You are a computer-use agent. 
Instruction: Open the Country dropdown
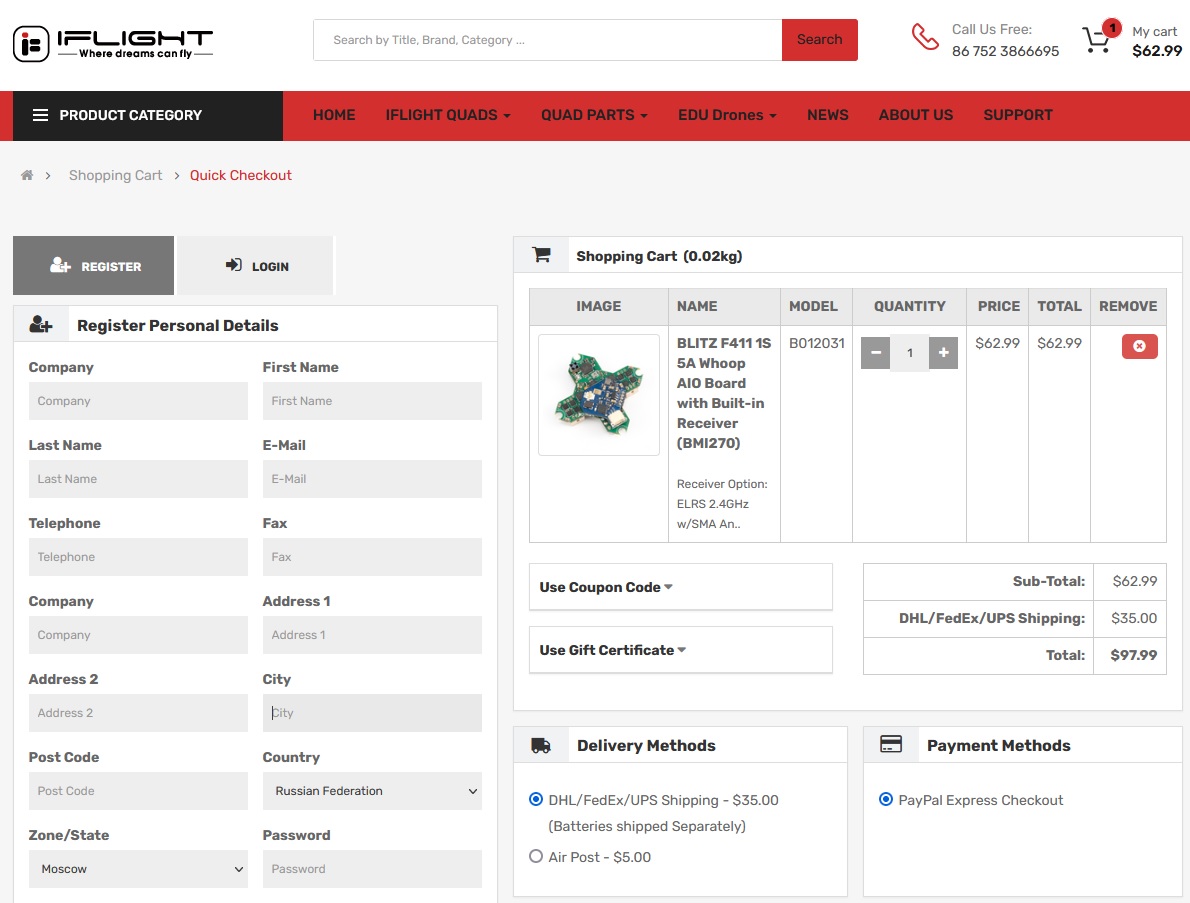372,791
